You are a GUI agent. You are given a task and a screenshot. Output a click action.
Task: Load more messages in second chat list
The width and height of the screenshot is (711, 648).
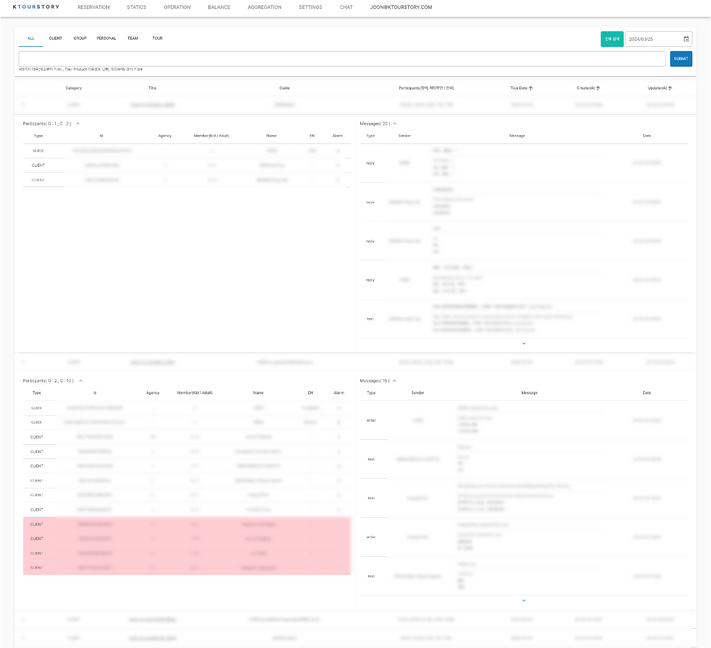[x=523, y=600]
